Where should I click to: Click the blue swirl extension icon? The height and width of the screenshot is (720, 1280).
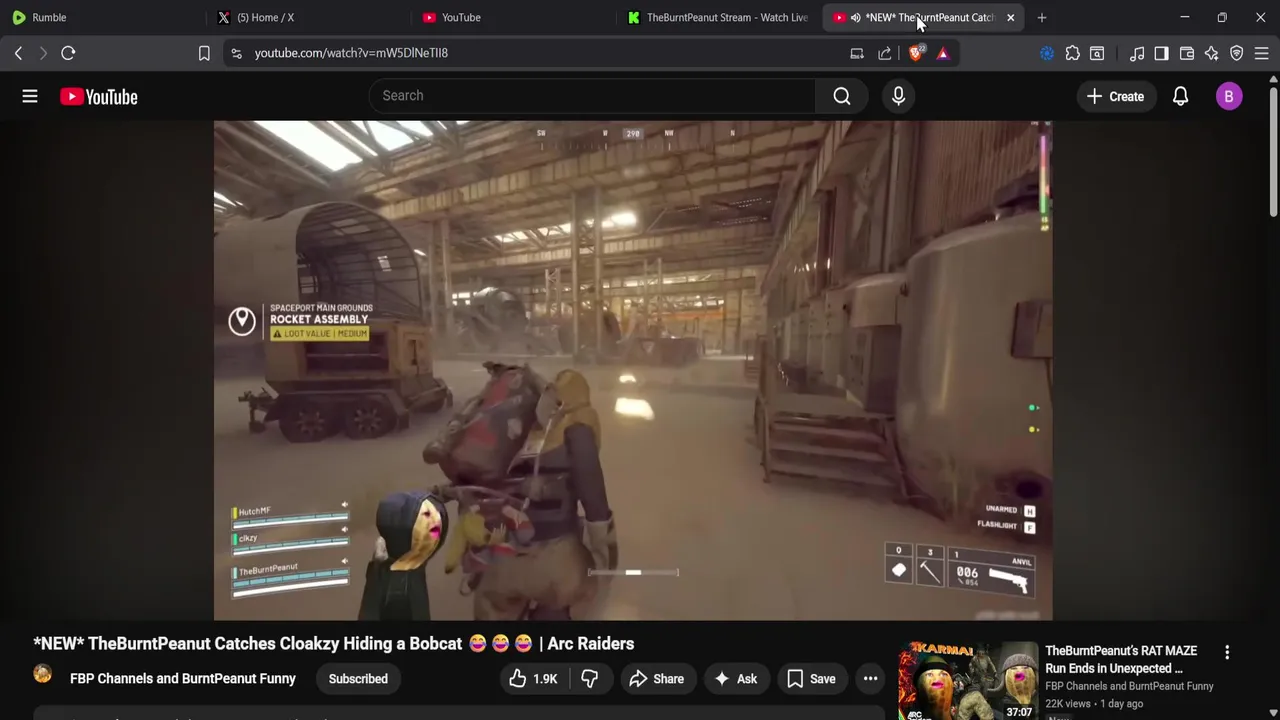click(1047, 53)
